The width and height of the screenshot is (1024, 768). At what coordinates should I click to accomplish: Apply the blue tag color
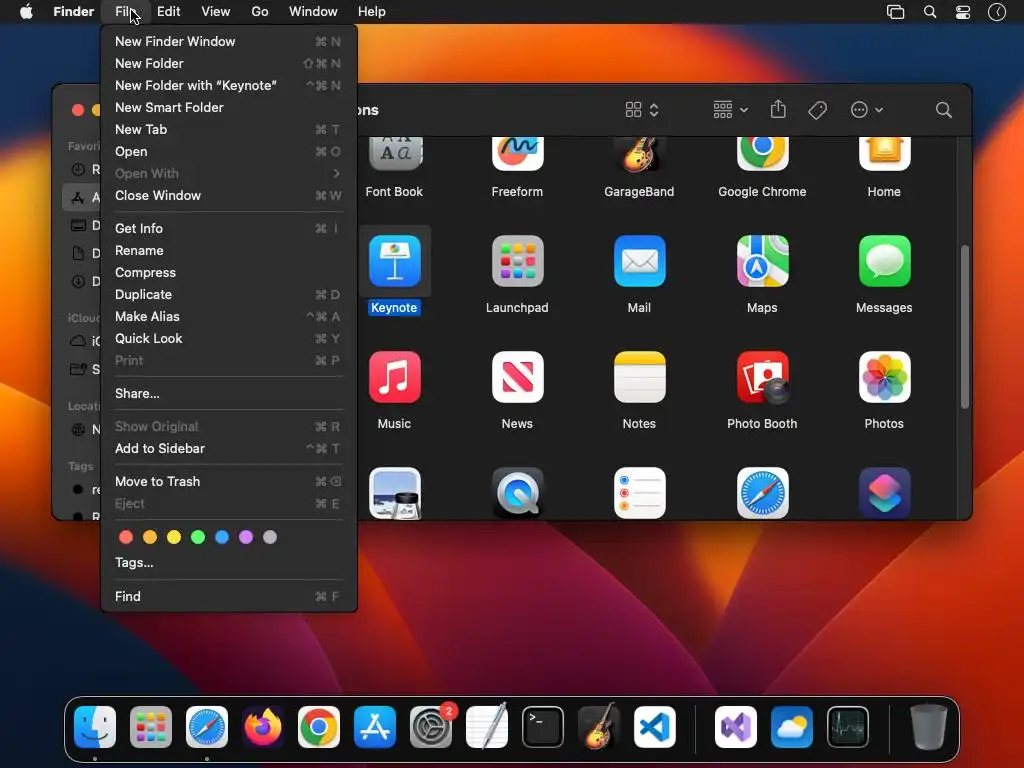pos(222,537)
